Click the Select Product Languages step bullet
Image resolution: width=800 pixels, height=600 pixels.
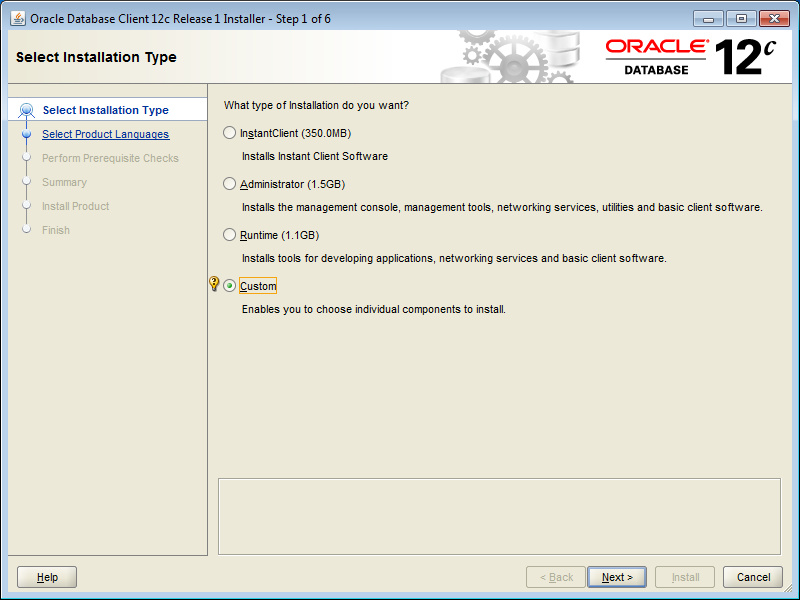pyautogui.click(x=27, y=134)
